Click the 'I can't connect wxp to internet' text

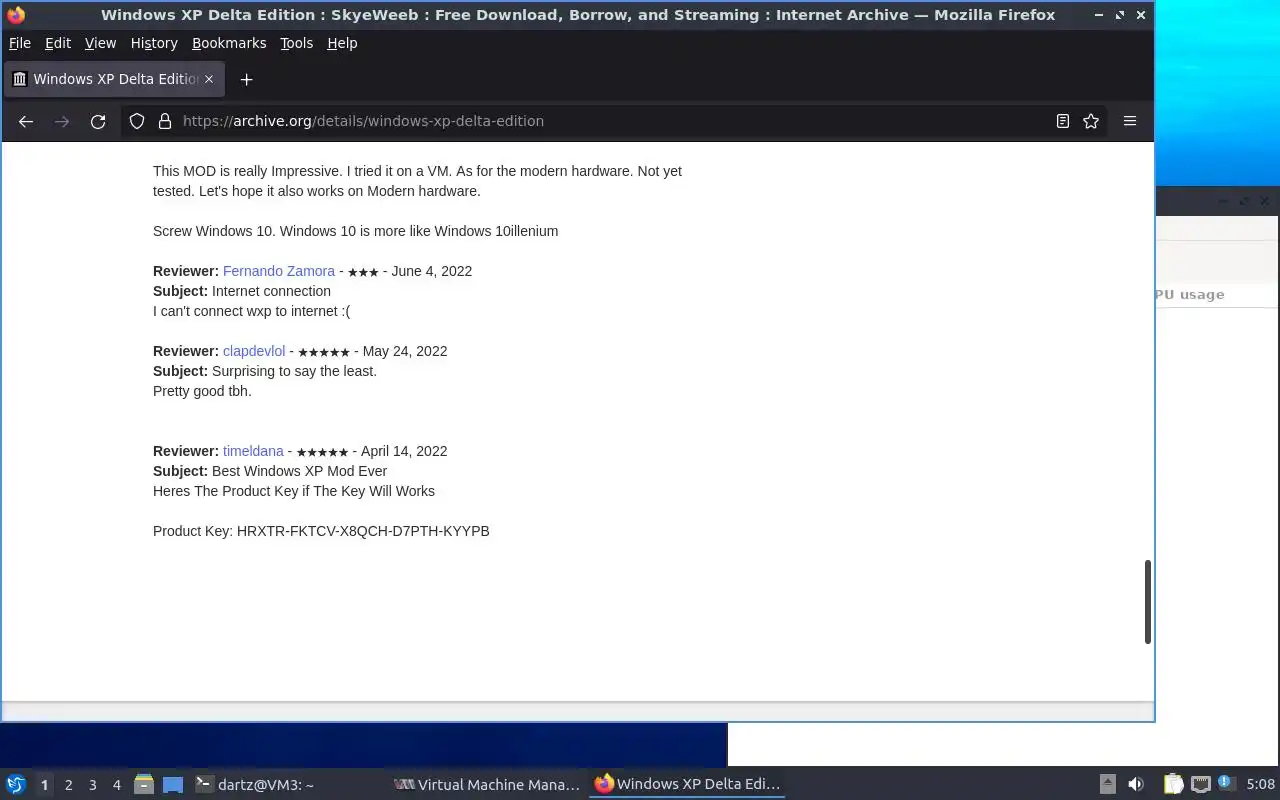[251, 311]
